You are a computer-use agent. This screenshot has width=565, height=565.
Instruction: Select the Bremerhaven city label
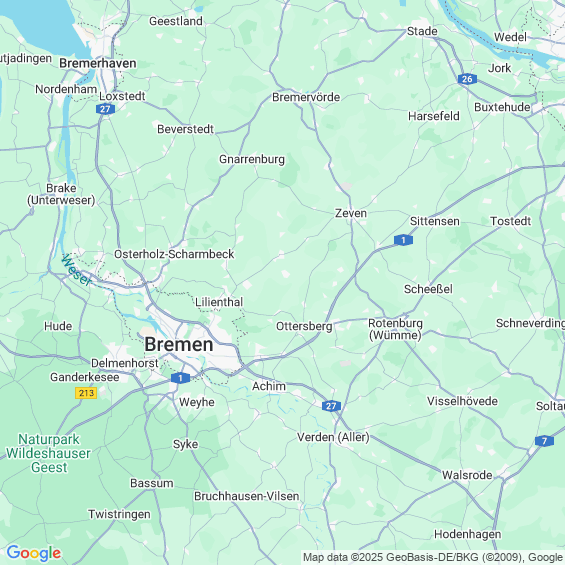(98, 63)
